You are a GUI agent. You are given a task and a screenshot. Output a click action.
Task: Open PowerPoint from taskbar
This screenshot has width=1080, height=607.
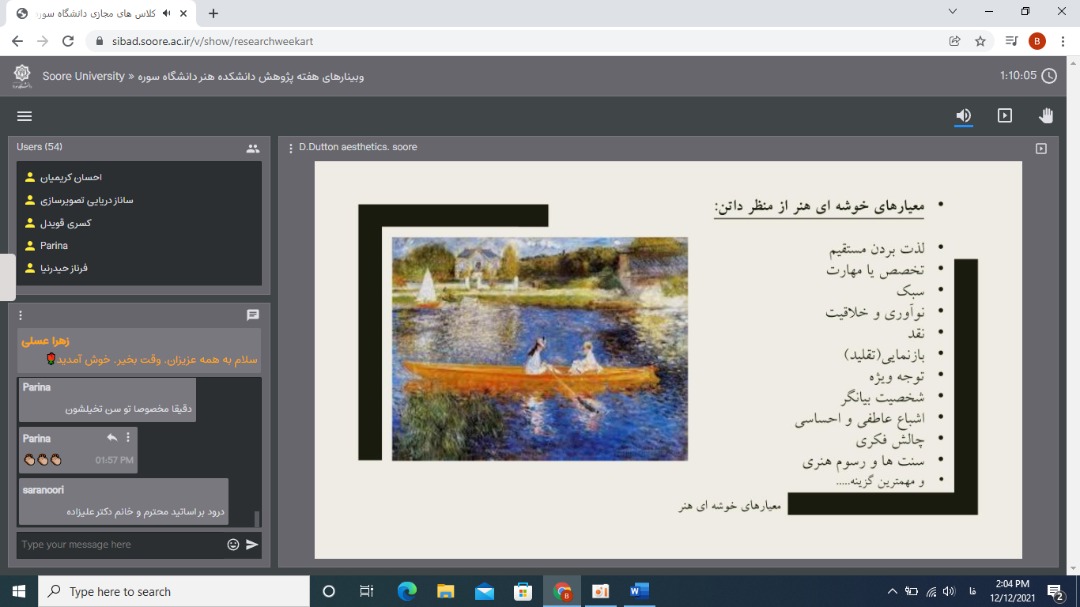coord(601,591)
